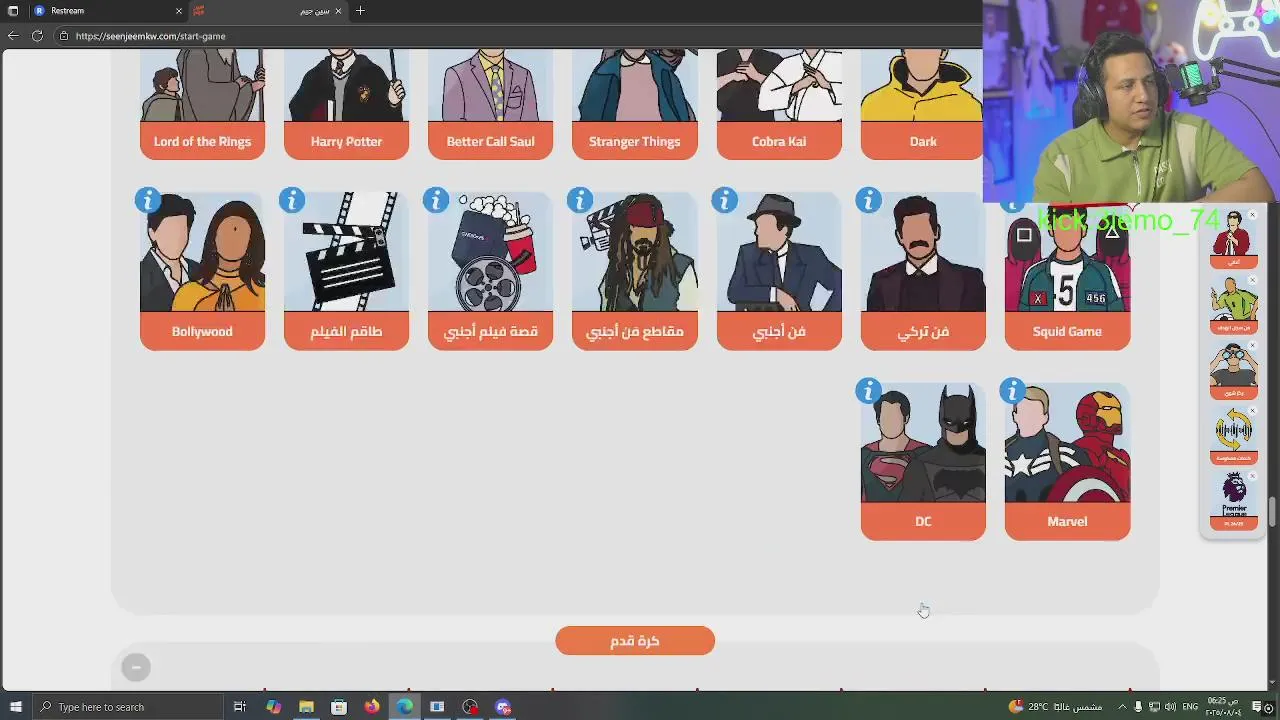
Task: Select the Dark category
Action: pos(923,104)
